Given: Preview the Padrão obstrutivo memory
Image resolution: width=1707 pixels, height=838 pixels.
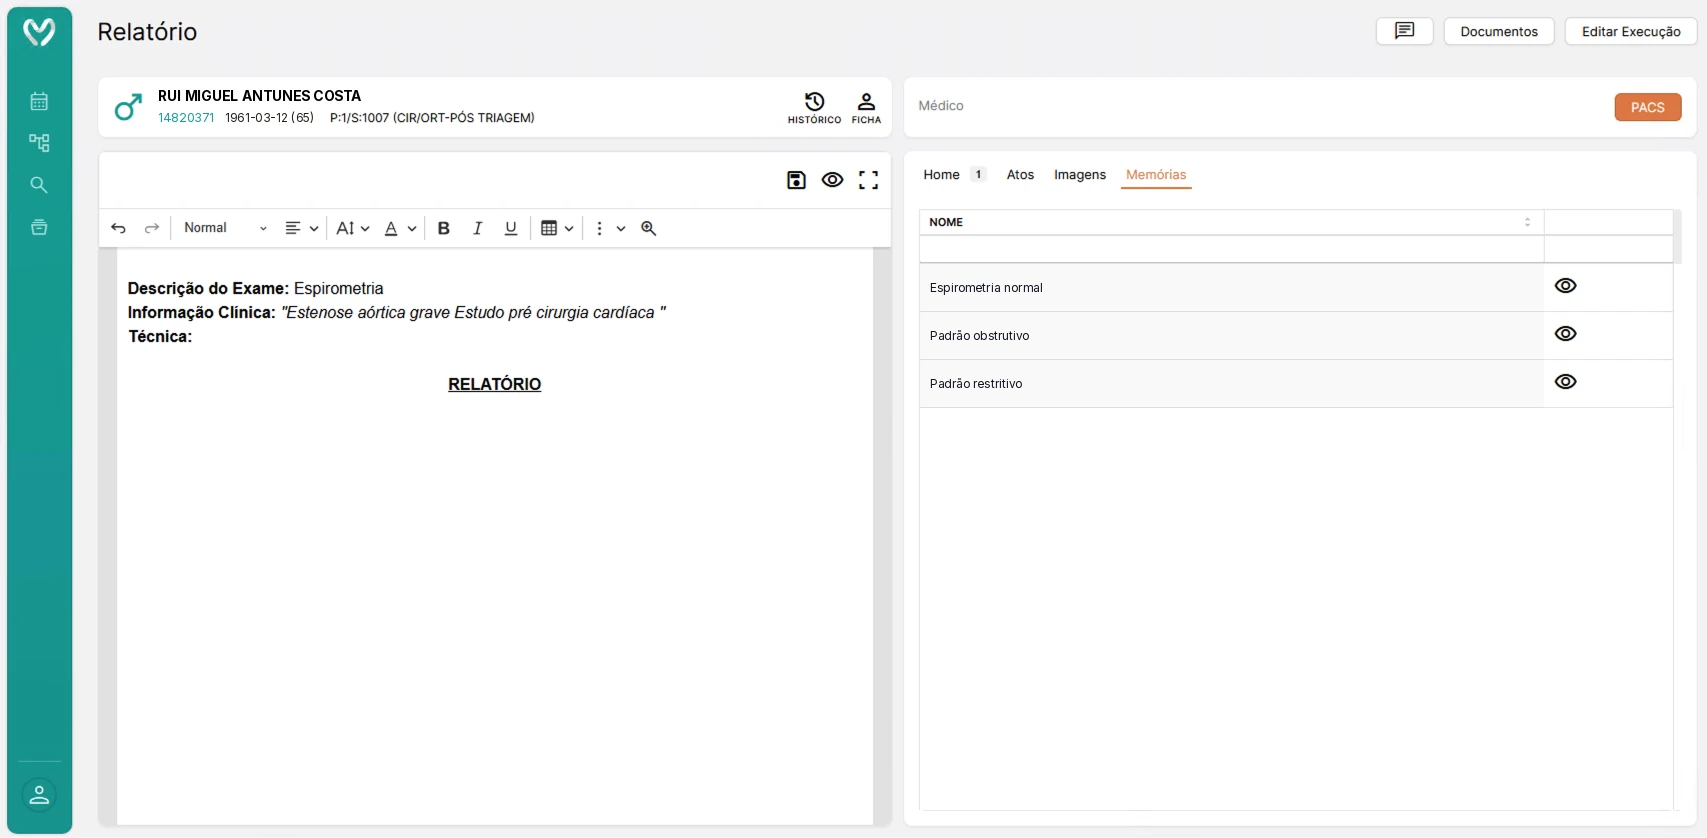Looking at the screenshot, I should pyautogui.click(x=1566, y=334).
